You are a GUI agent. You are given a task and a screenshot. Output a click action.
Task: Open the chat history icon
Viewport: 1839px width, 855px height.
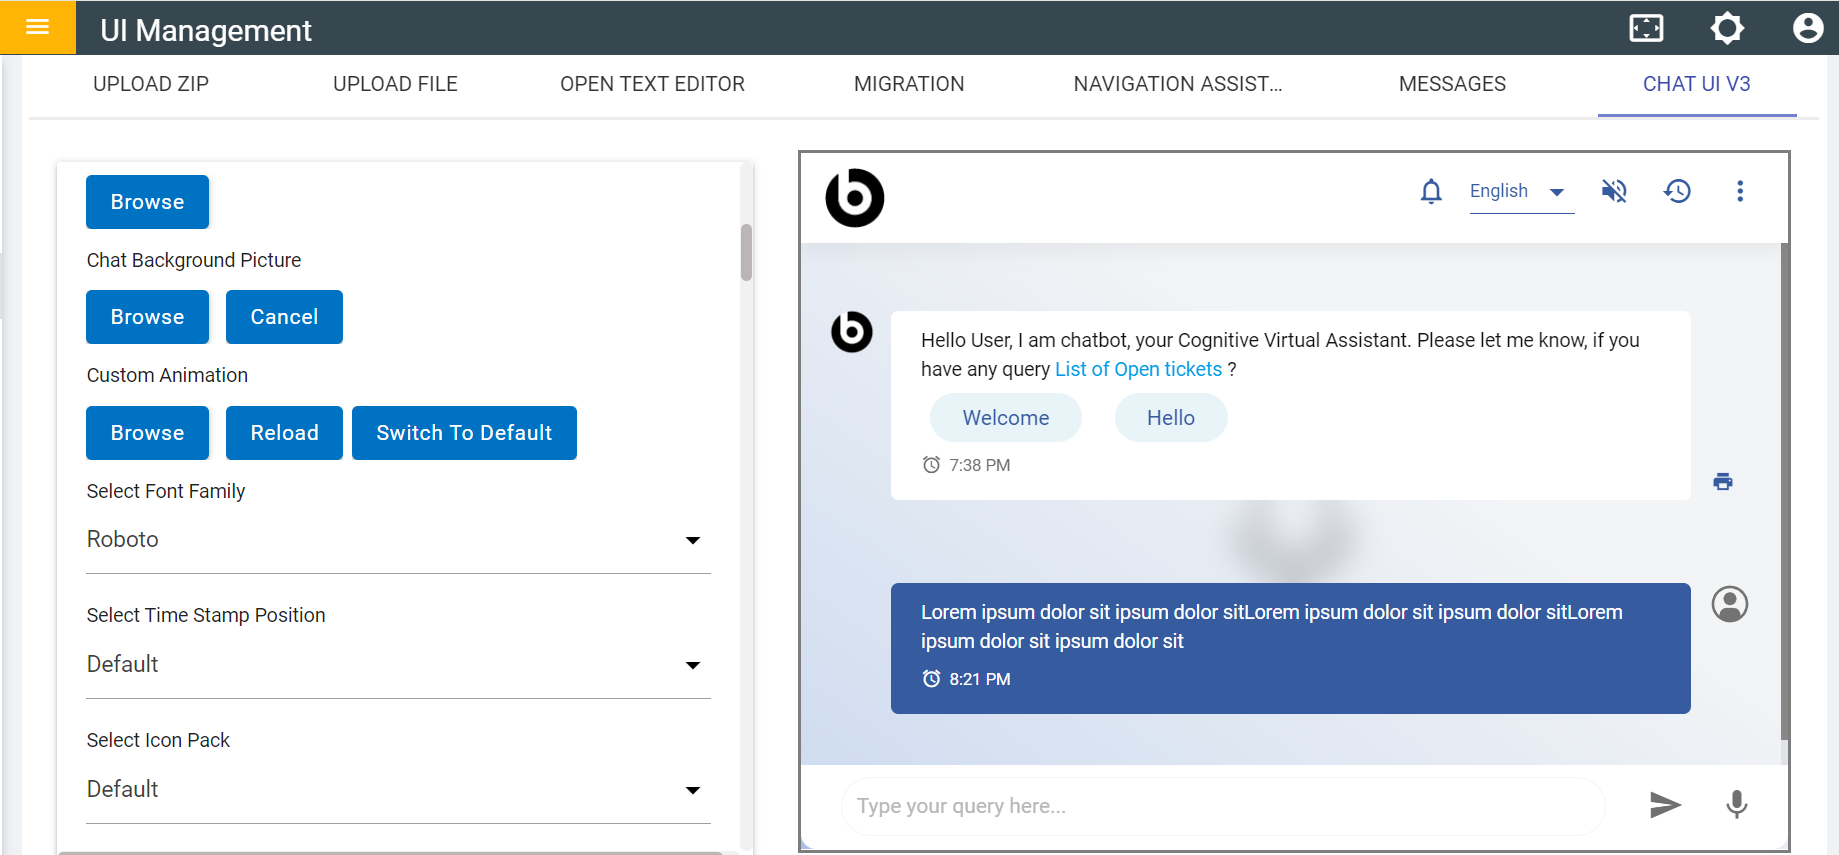point(1677,191)
